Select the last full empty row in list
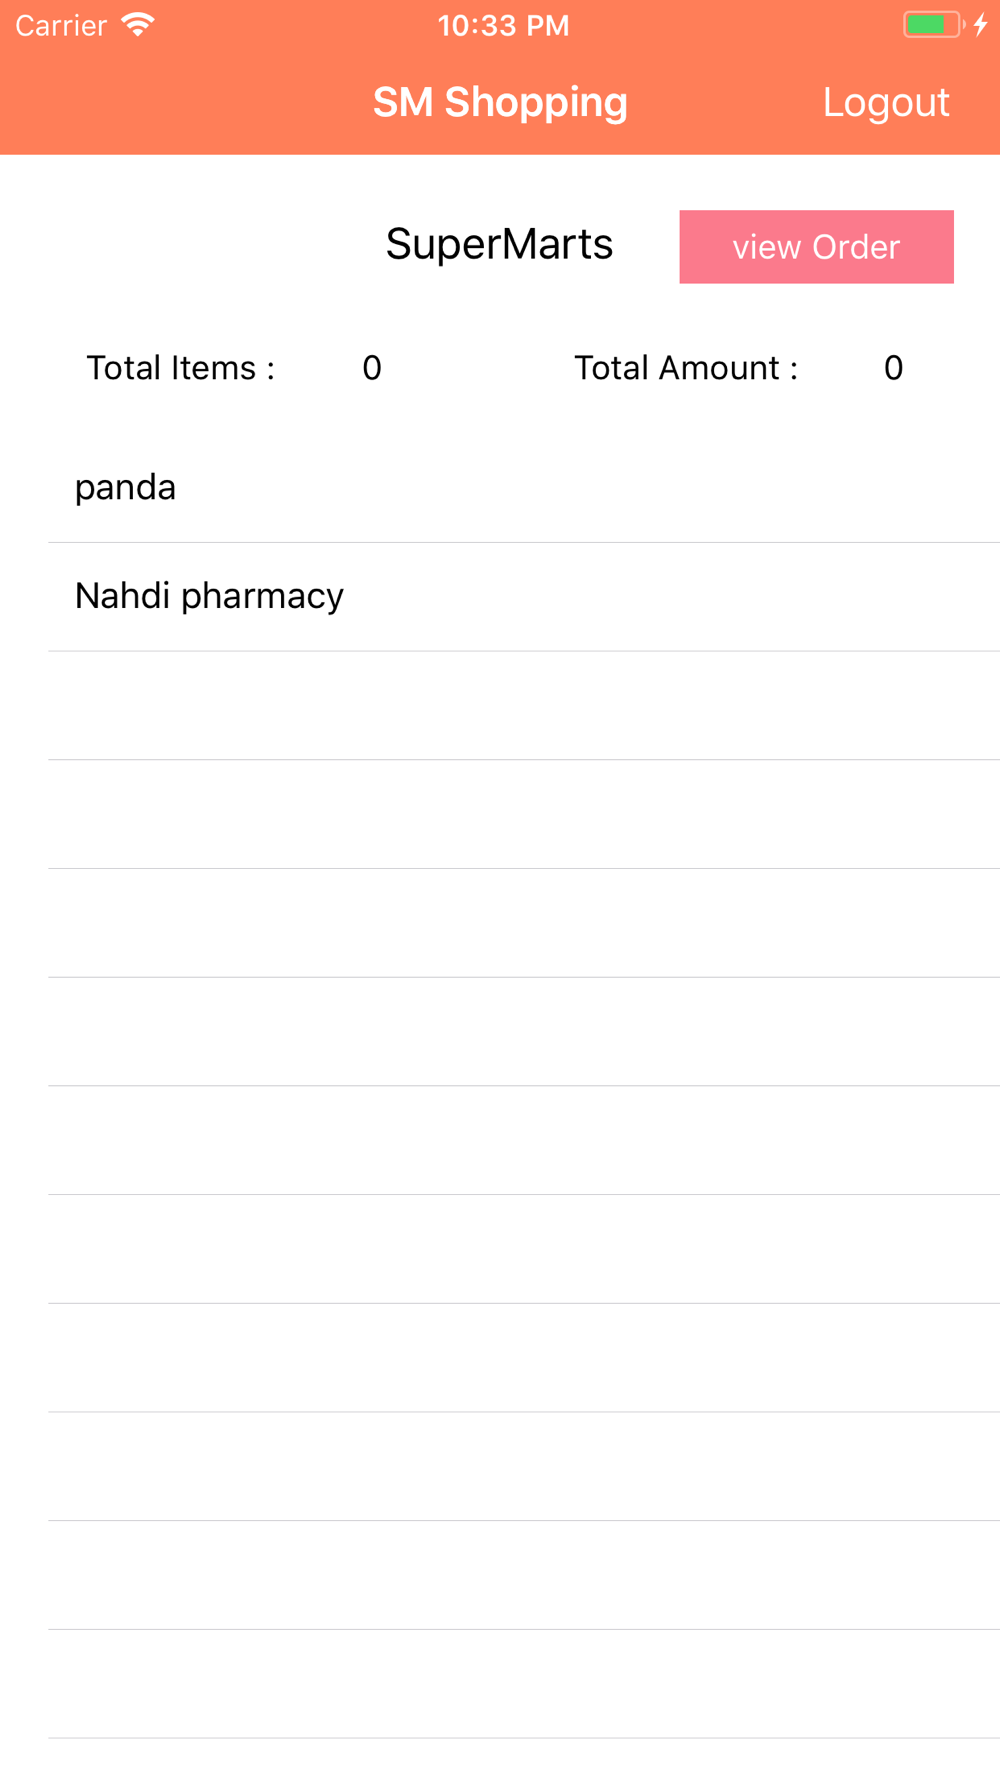The image size is (1000, 1778). (500, 1684)
